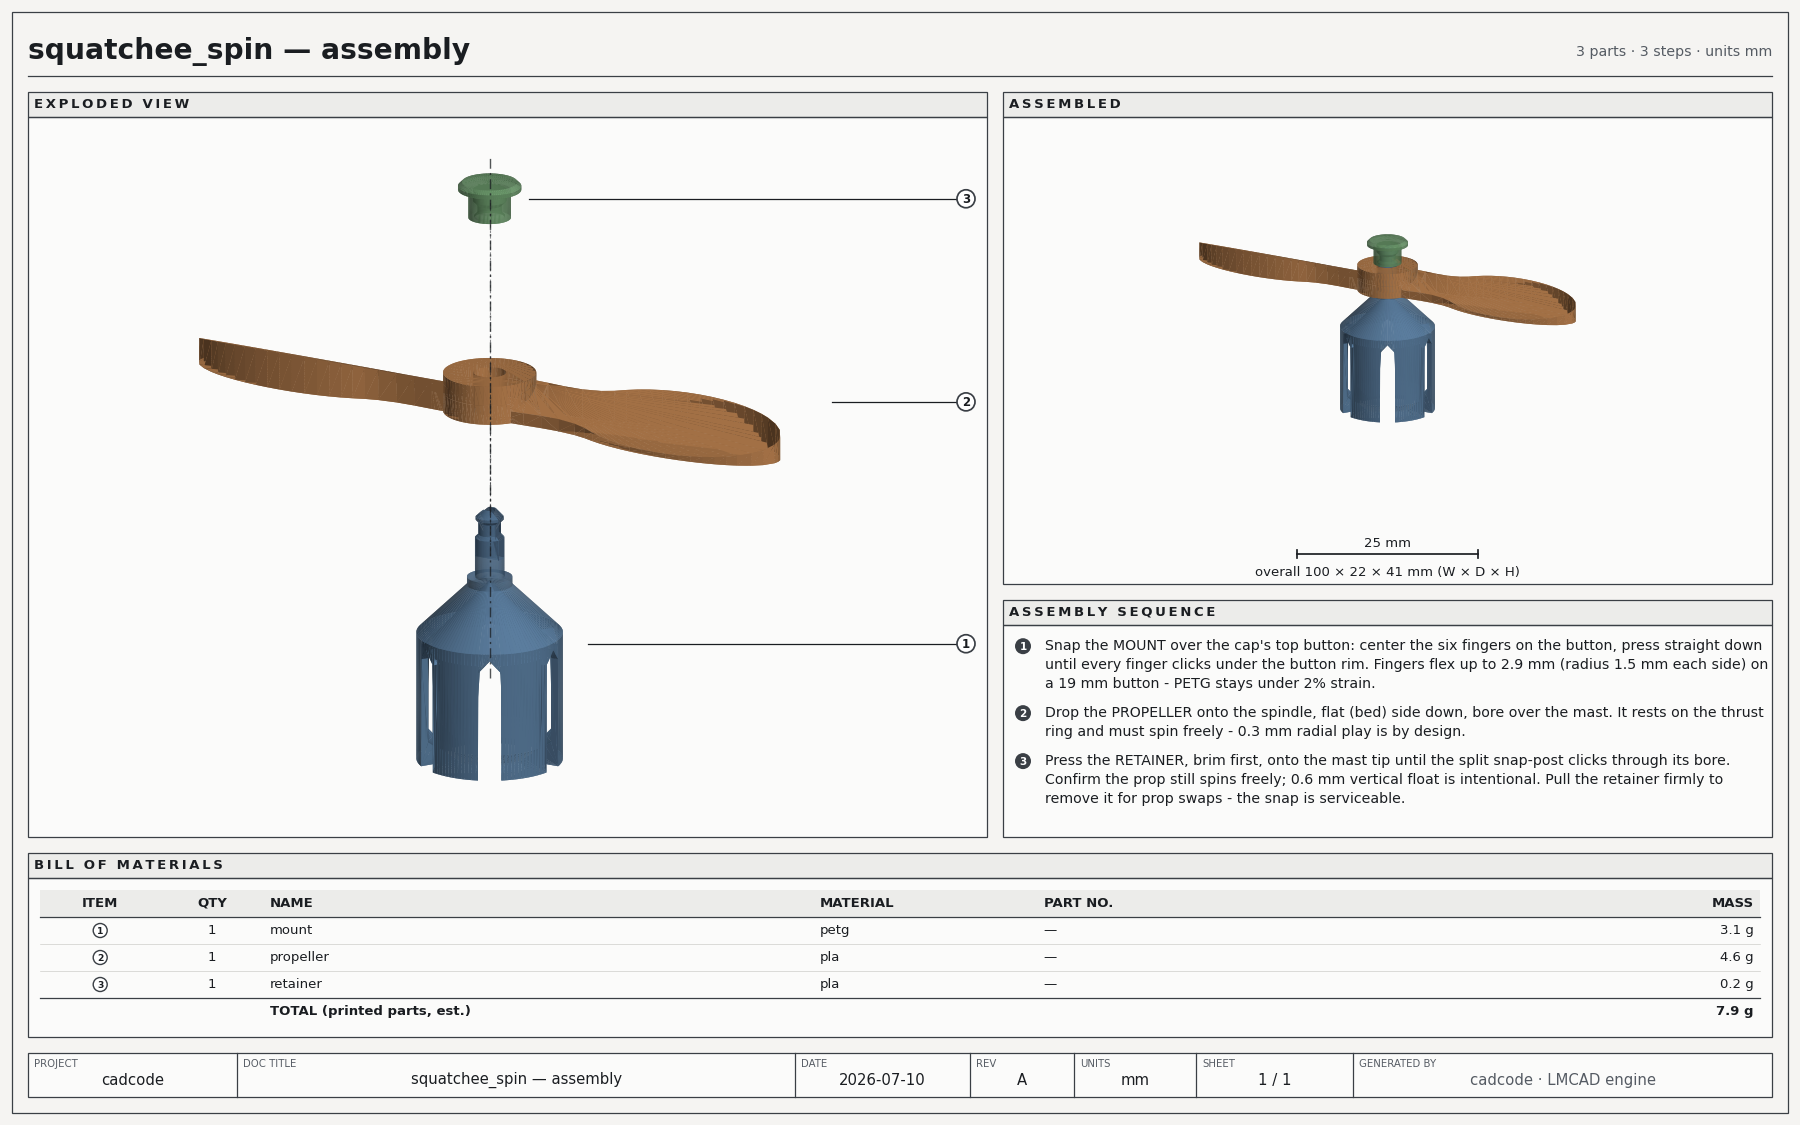Click the '4.6 g' mass value

[1736, 957]
